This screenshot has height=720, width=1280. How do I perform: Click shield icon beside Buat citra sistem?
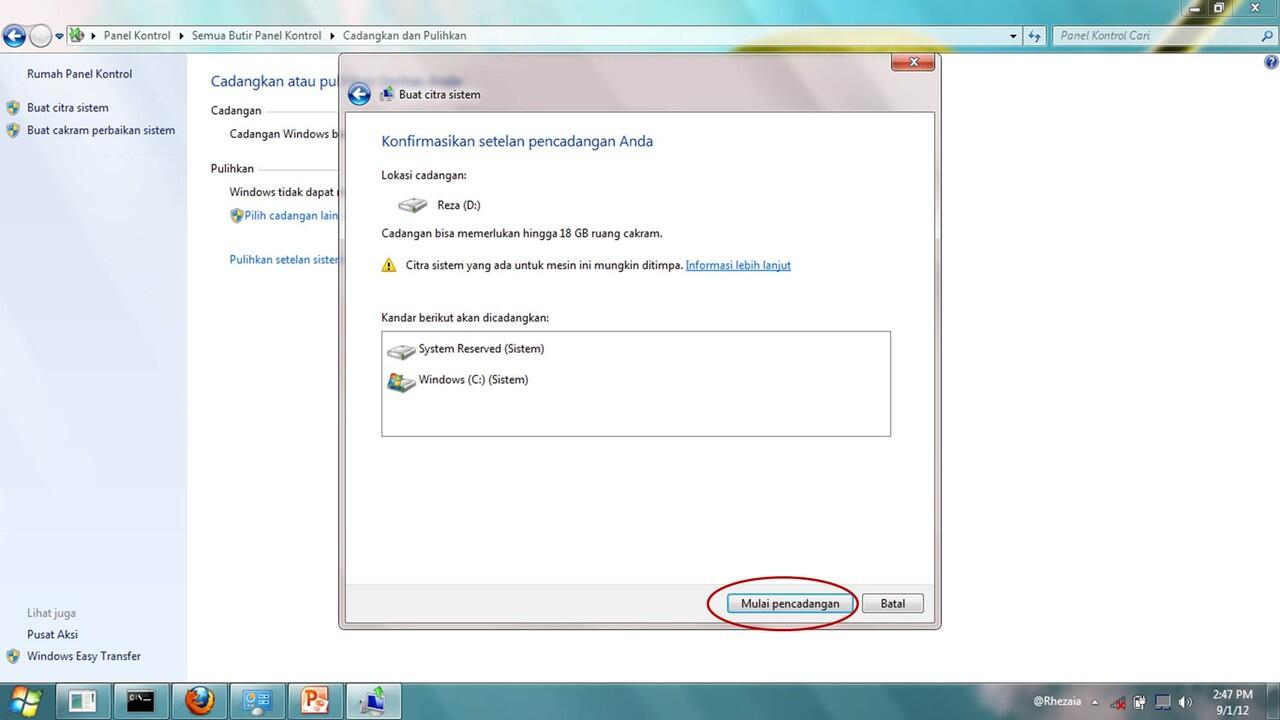13,108
